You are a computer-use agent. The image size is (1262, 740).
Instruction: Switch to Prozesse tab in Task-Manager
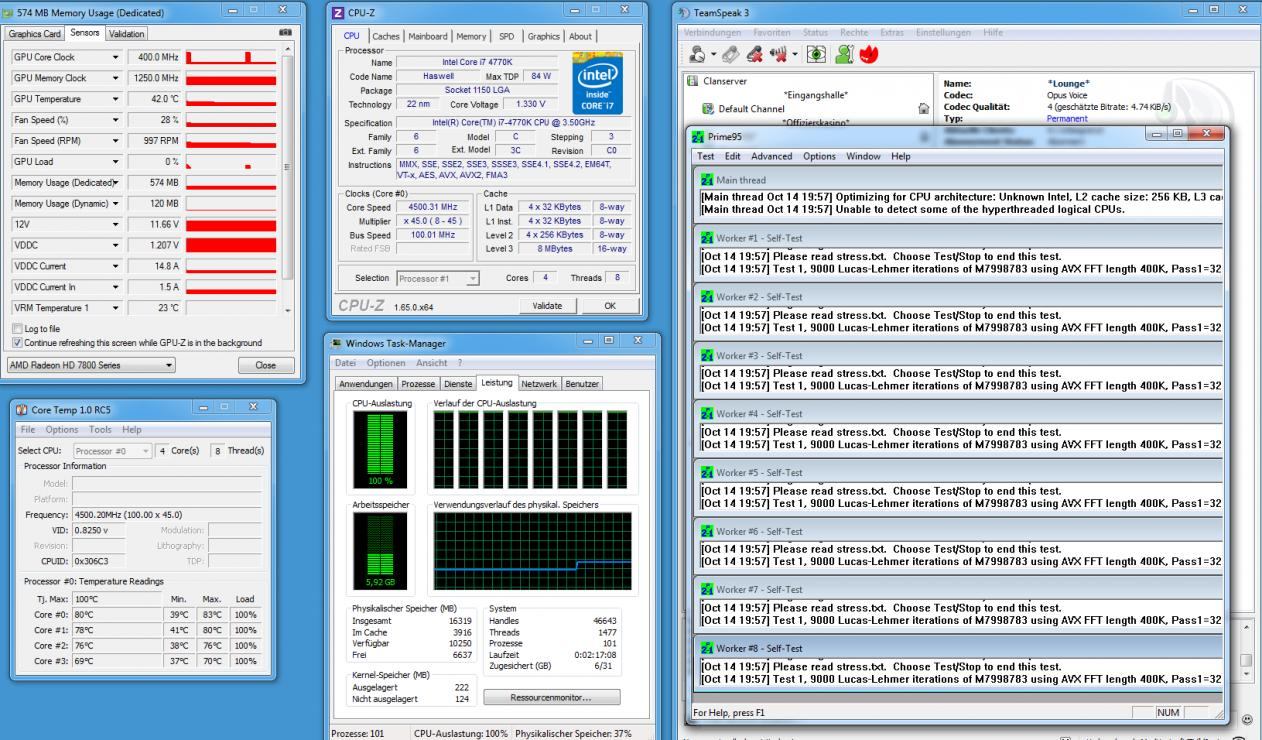[x=418, y=383]
